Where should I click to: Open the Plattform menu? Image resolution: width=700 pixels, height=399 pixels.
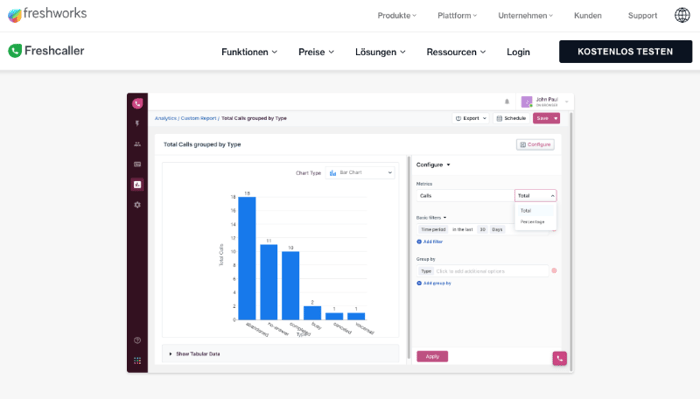pos(457,16)
